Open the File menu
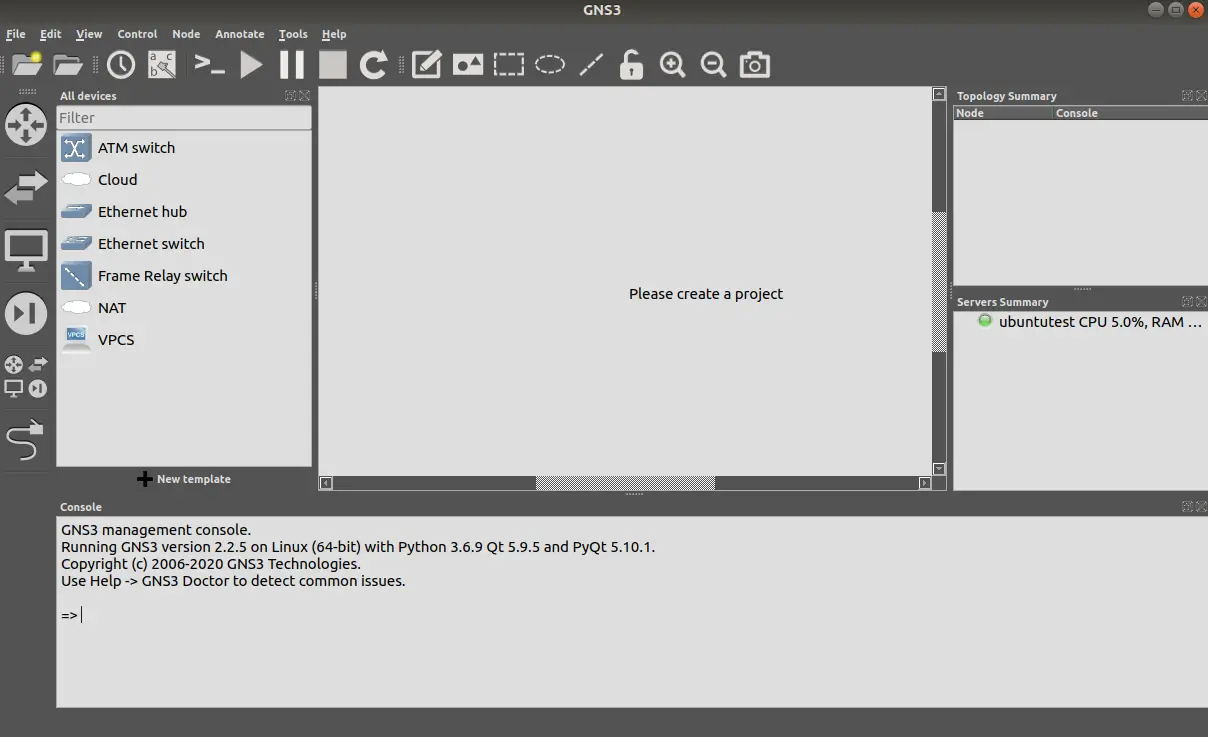 (16, 34)
